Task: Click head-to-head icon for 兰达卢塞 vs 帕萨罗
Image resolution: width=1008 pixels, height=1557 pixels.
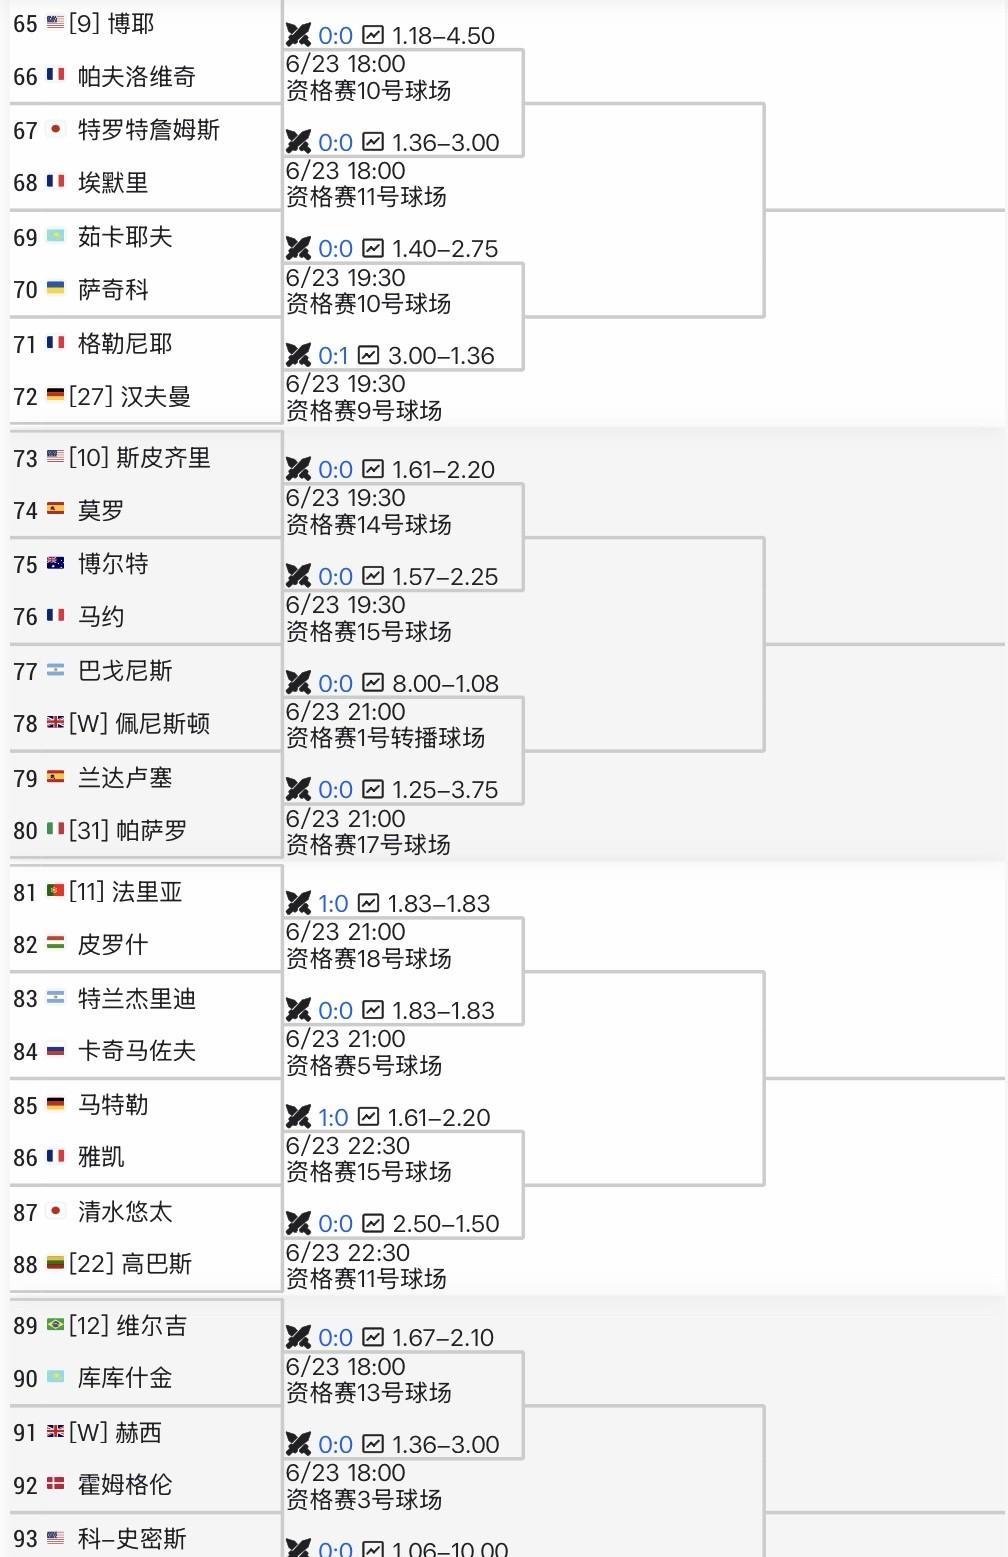Action: point(298,789)
